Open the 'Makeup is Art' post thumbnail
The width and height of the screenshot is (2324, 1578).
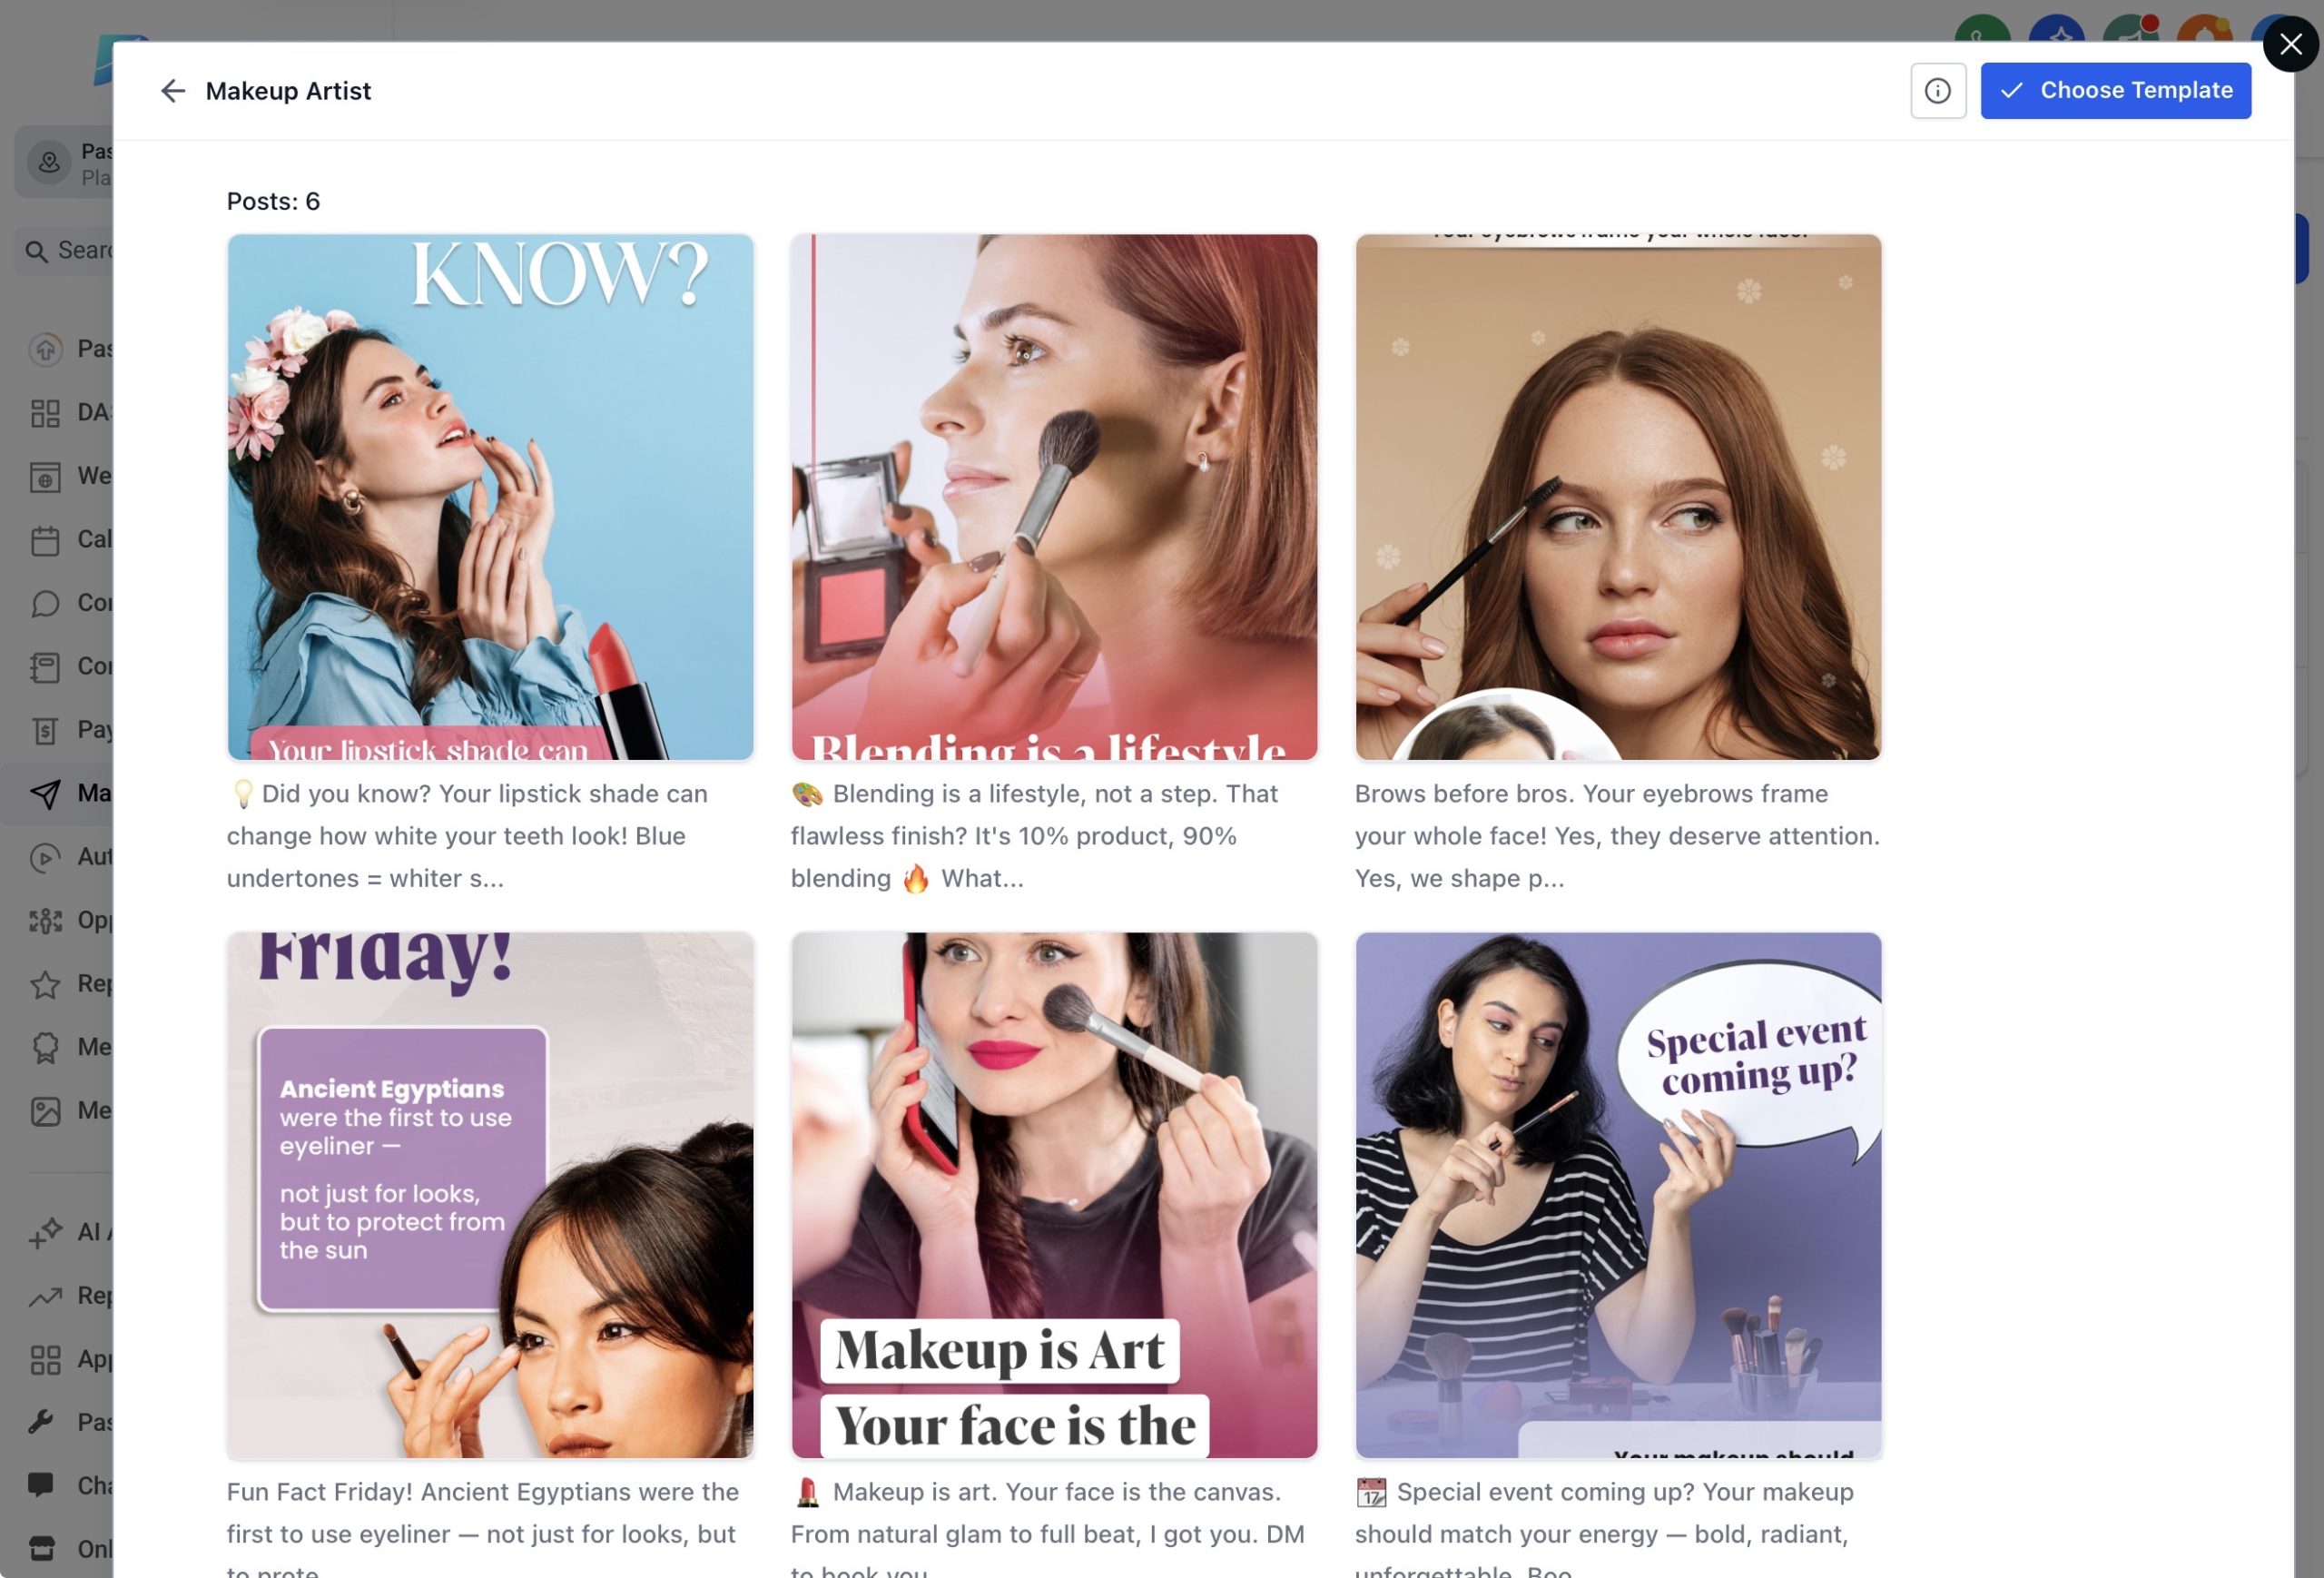coord(1054,1195)
